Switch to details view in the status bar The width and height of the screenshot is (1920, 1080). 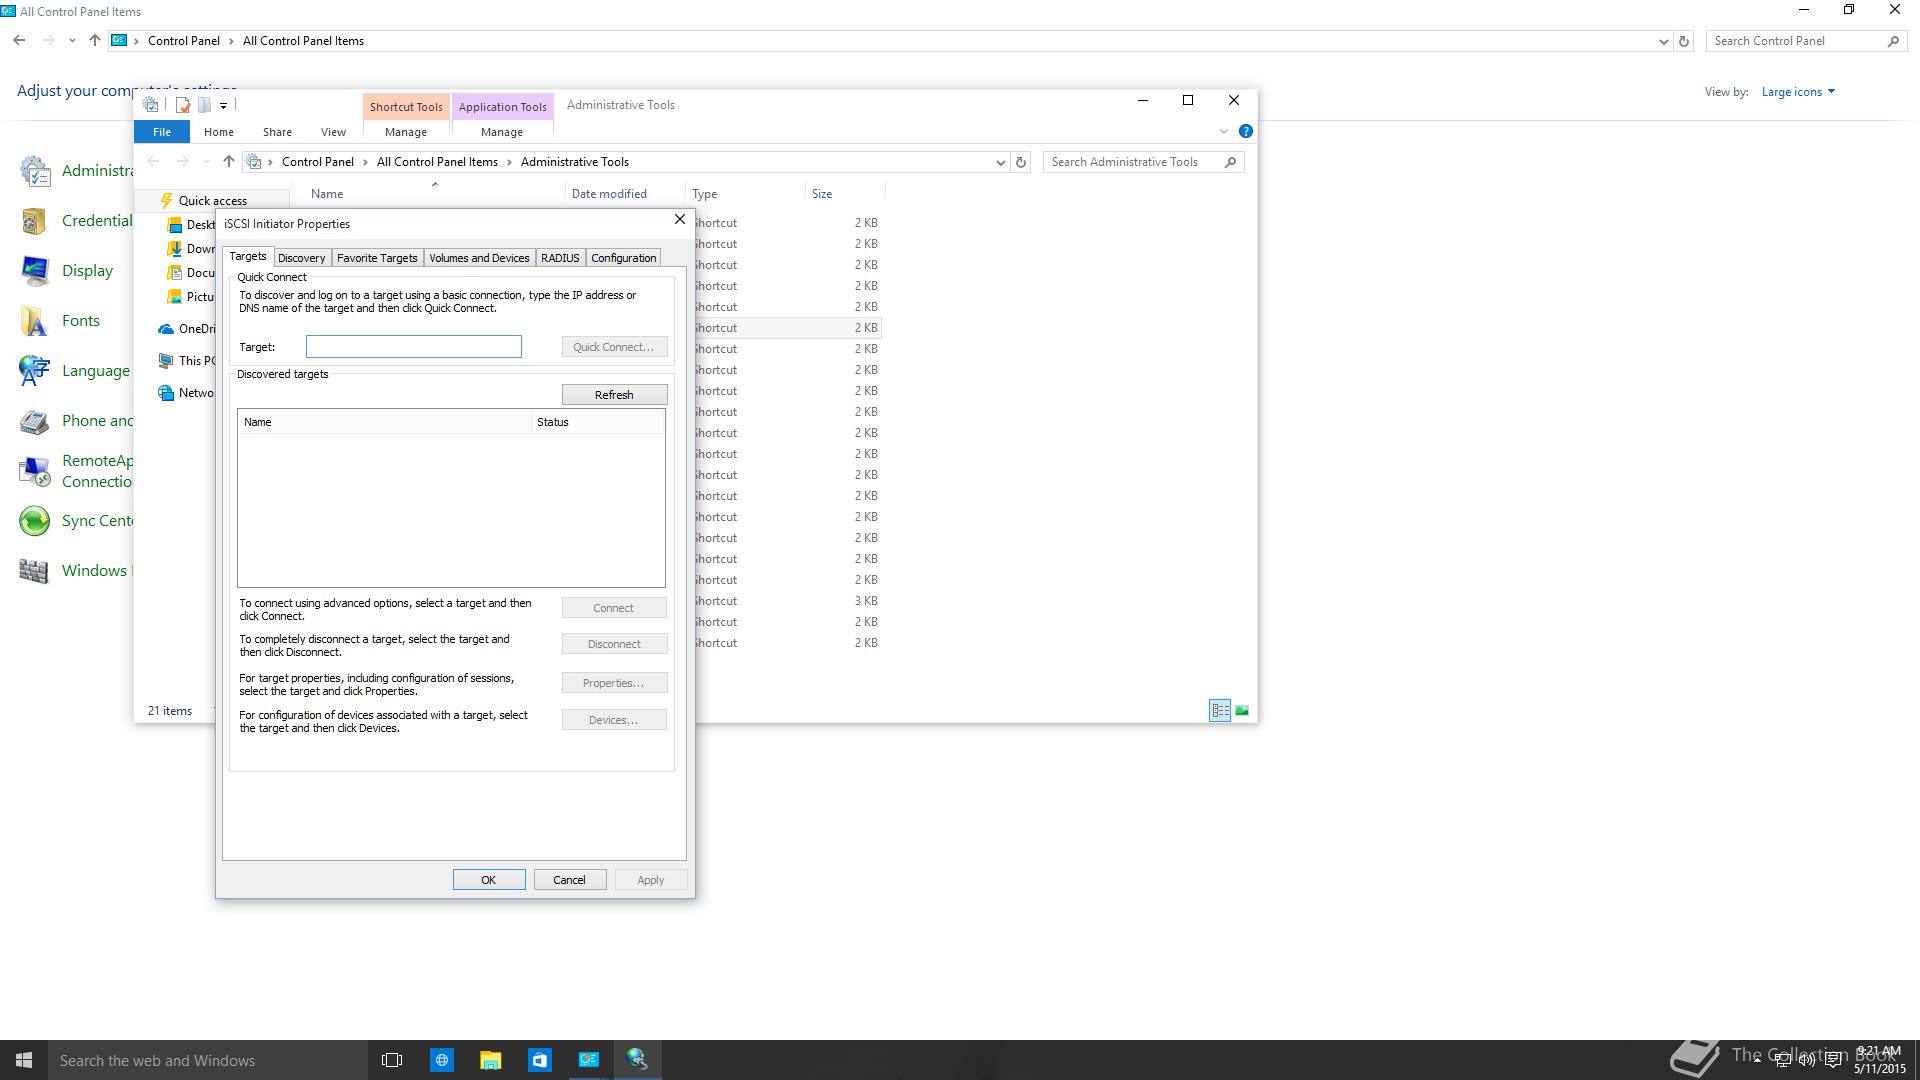coord(1219,711)
